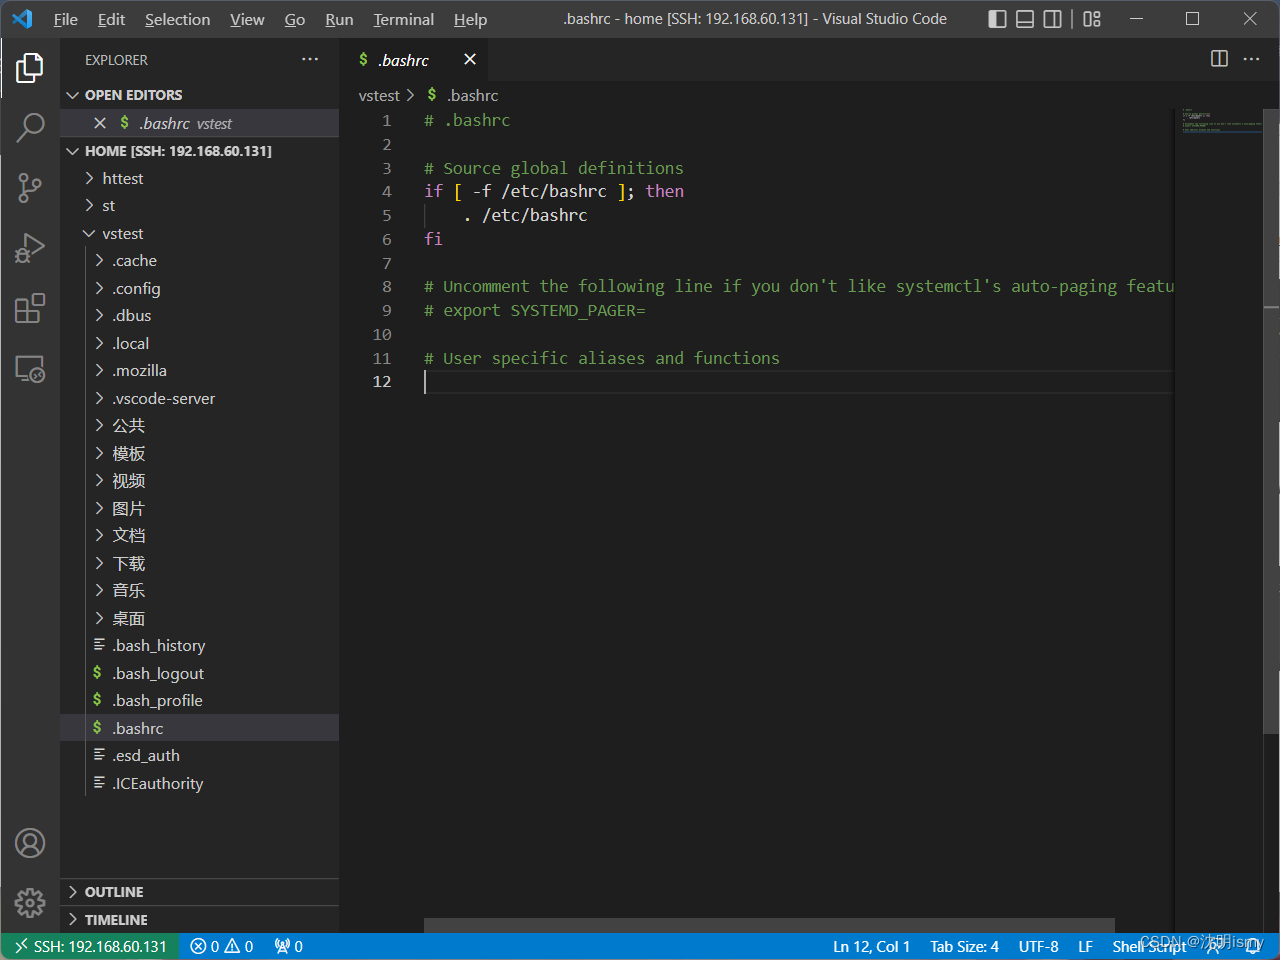1280x960 pixels.
Task: Click vstest breadcrumb in editor
Action: [379, 95]
